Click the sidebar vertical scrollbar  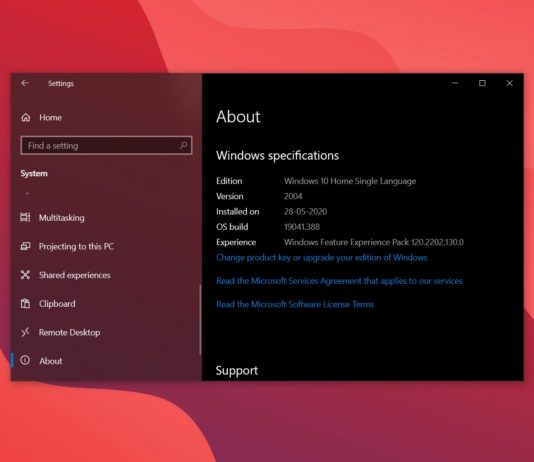pyautogui.click(x=200, y=320)
